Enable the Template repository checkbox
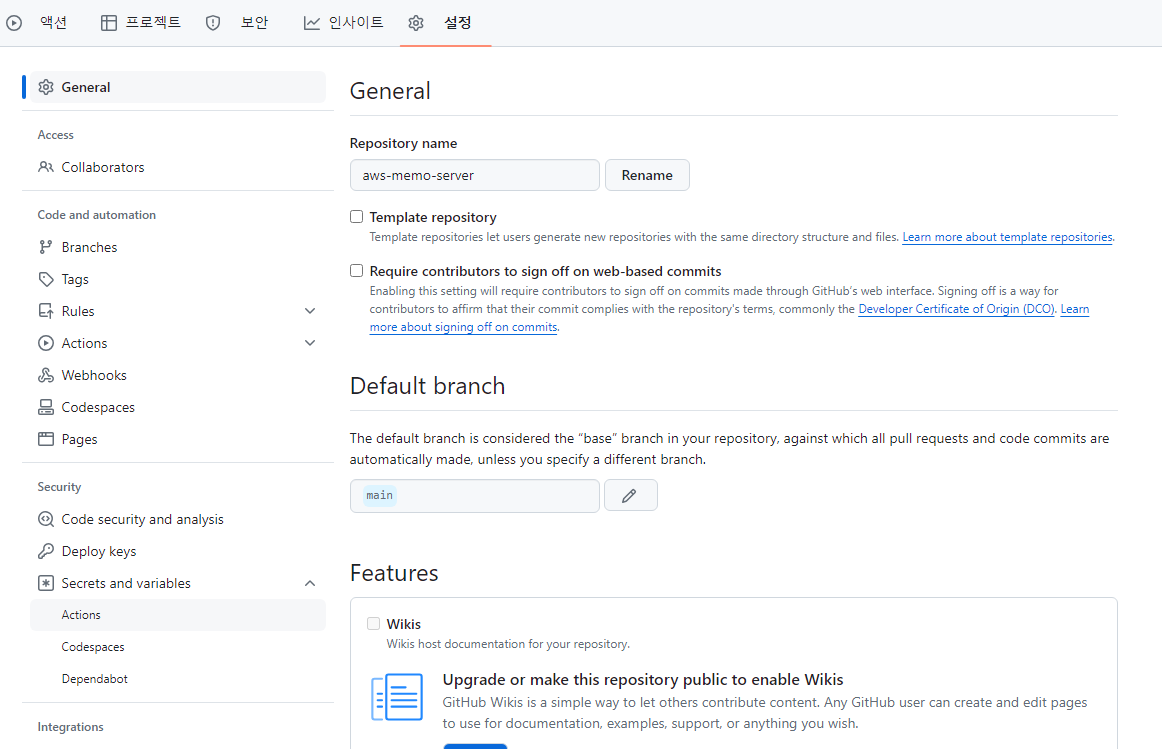This screenshot has width=1162, height=749. point(356,216)
